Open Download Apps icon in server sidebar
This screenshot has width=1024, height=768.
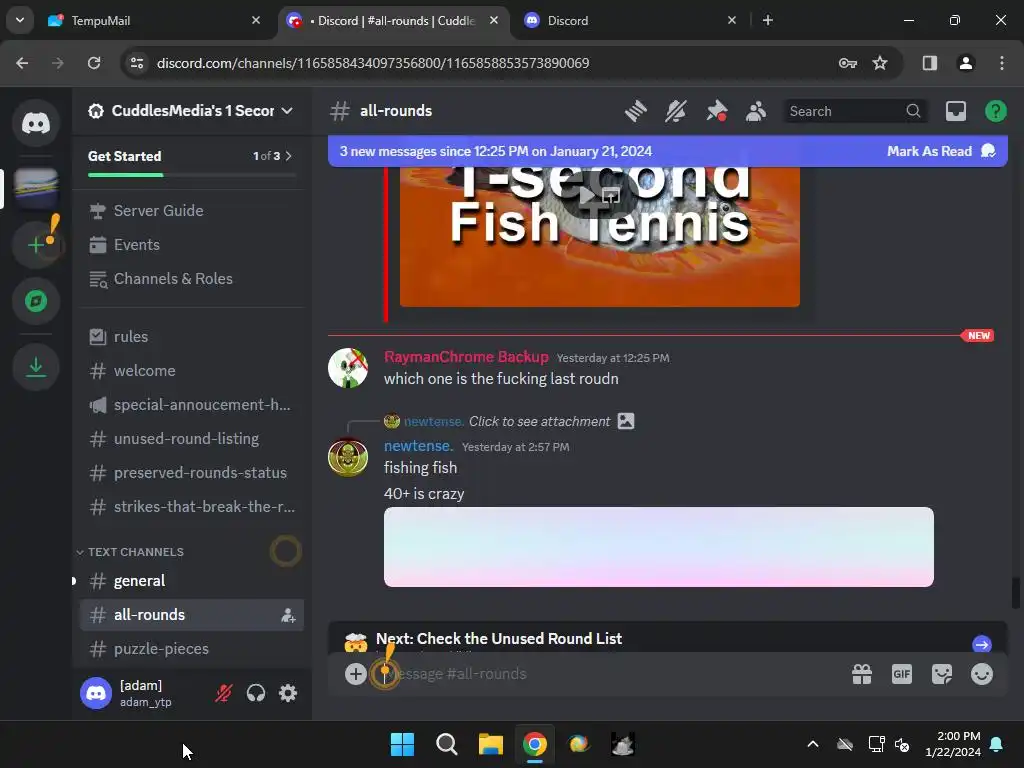tap(36, 367)
